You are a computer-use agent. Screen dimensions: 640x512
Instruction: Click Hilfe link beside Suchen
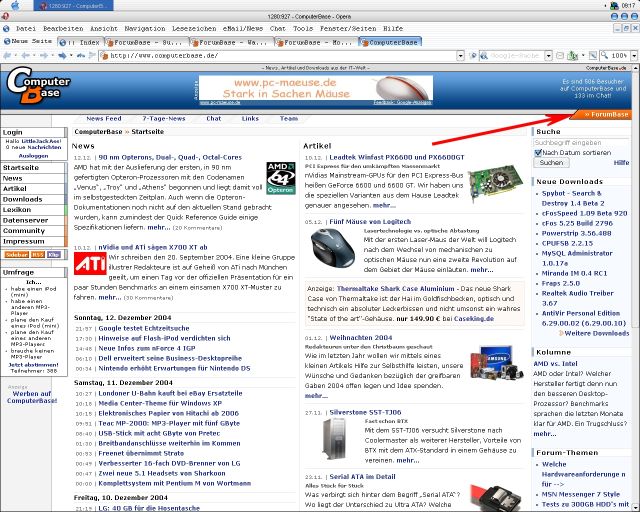pos(621,163)
